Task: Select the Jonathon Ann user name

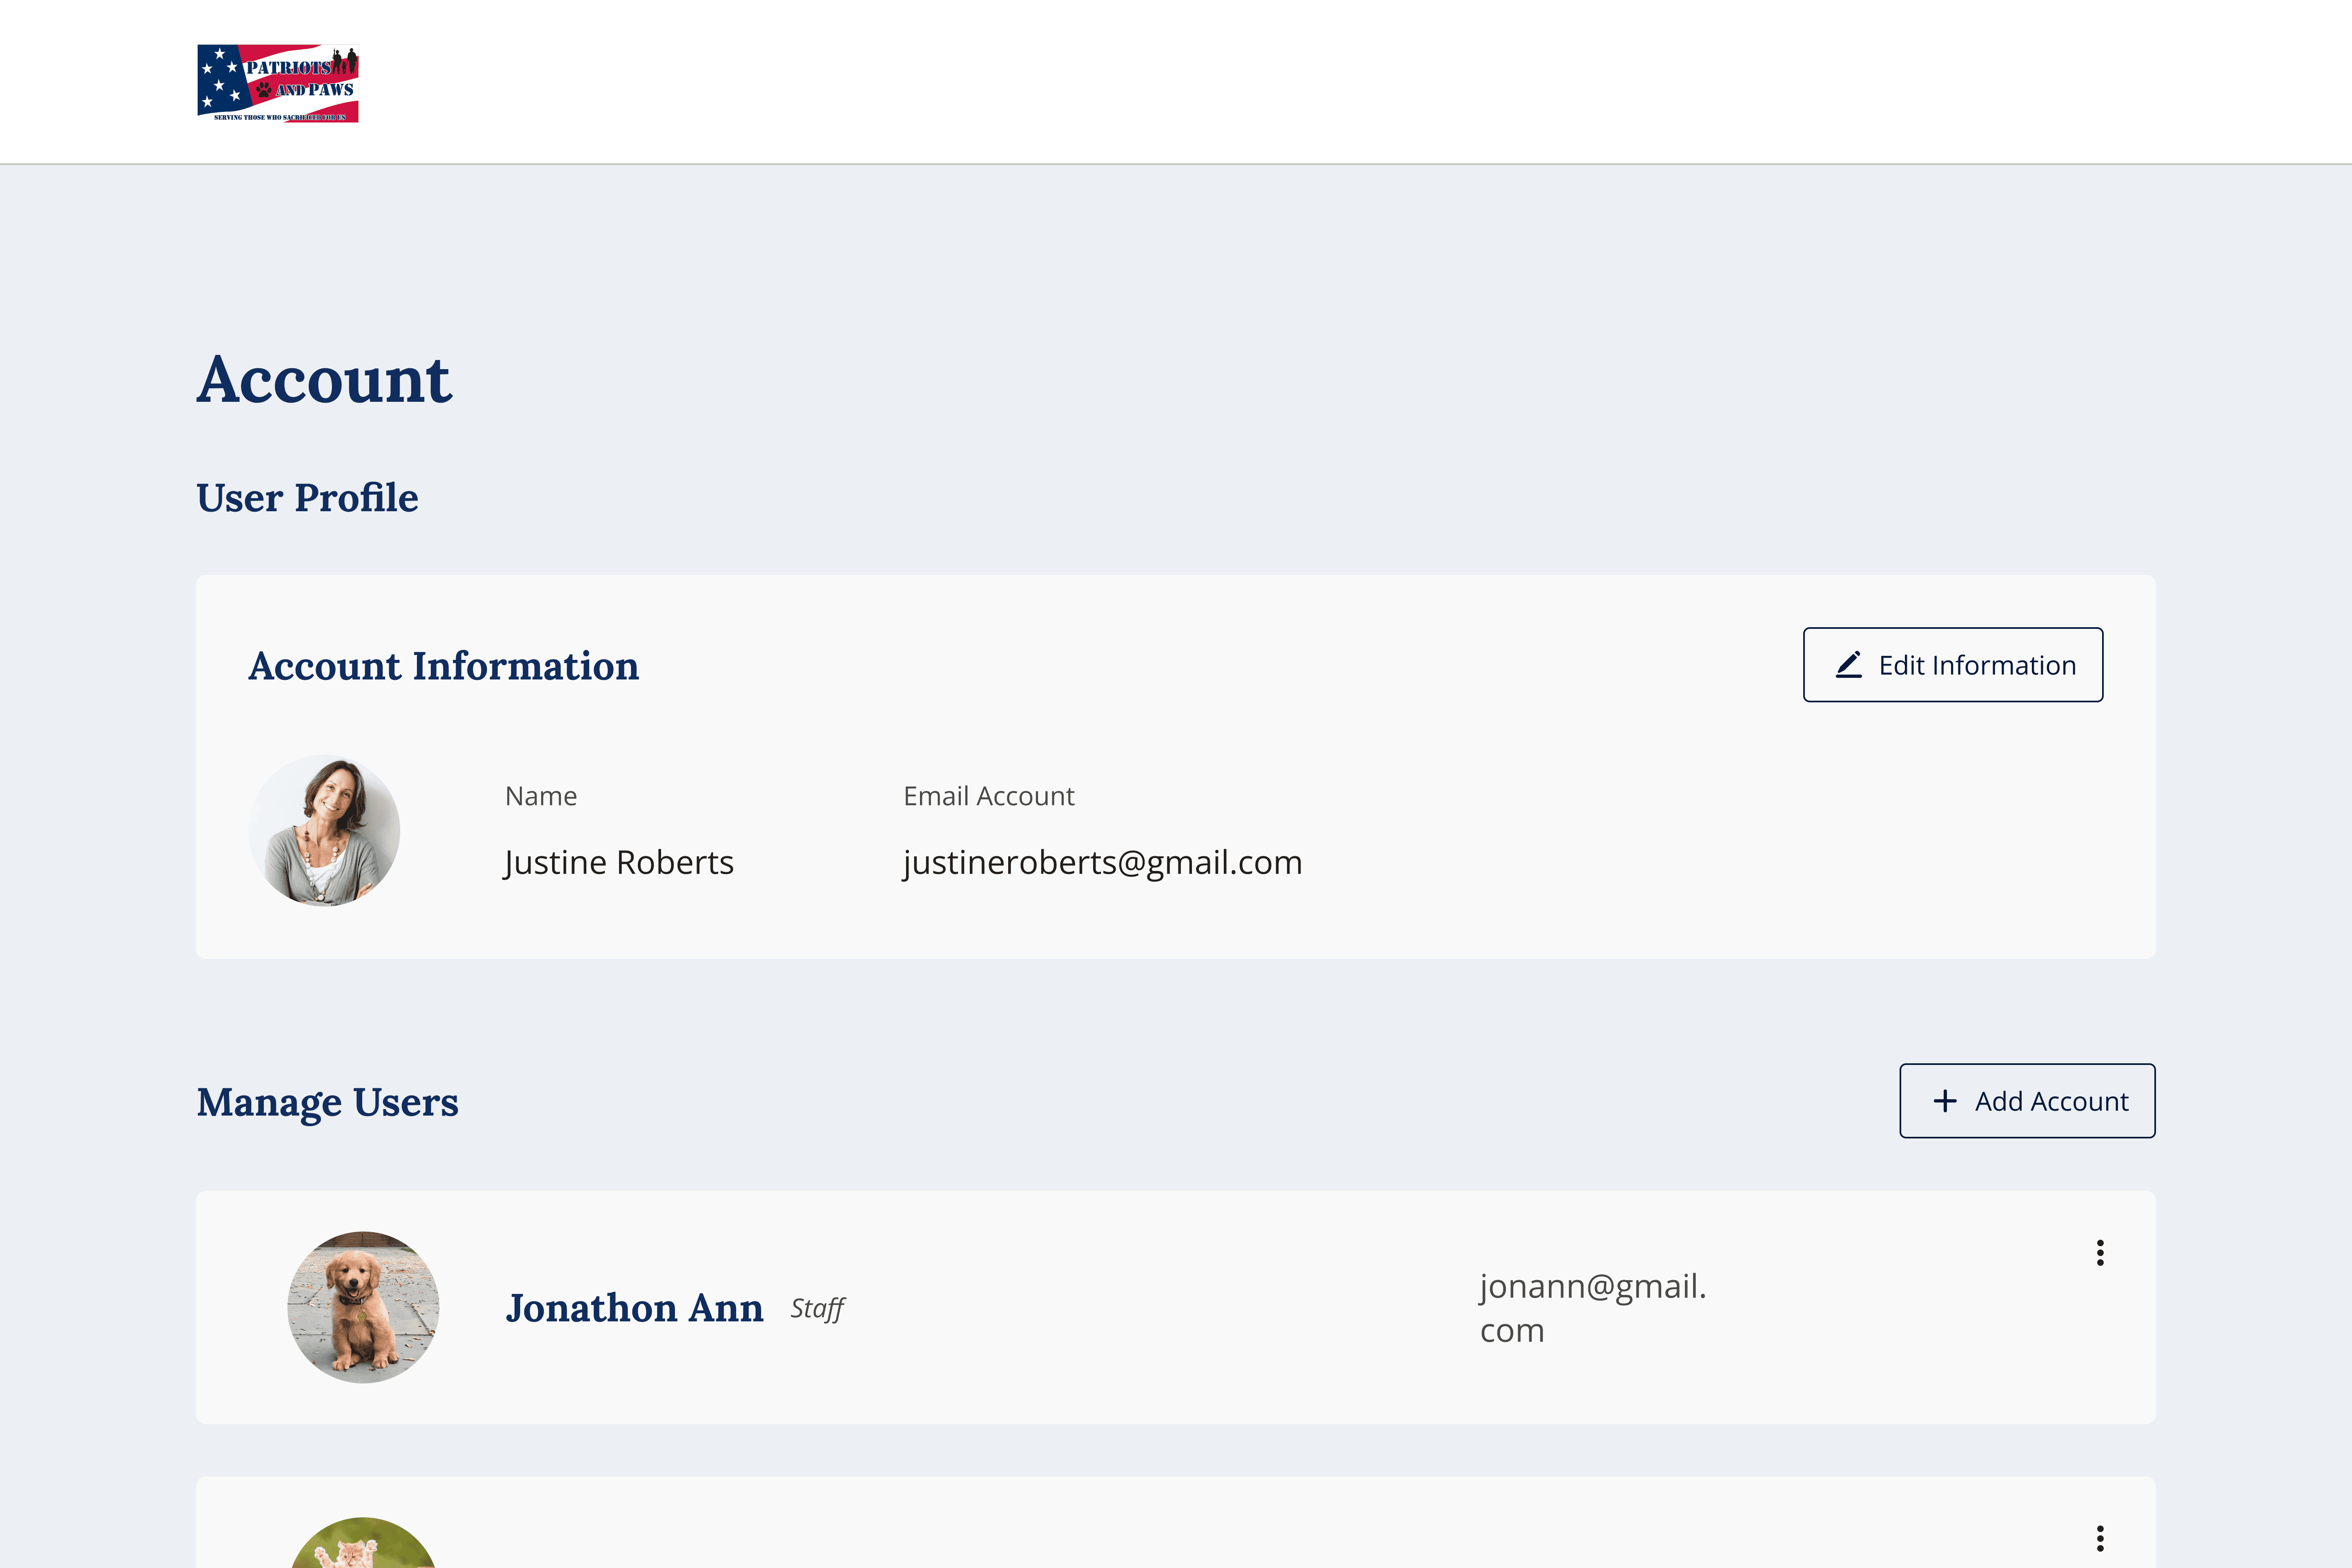Action: [634, 1308]
